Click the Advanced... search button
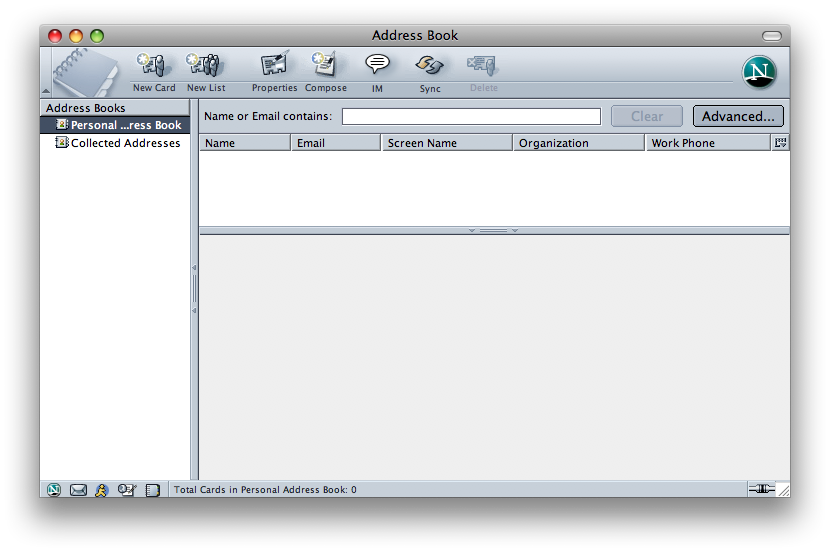 point(738,116)
